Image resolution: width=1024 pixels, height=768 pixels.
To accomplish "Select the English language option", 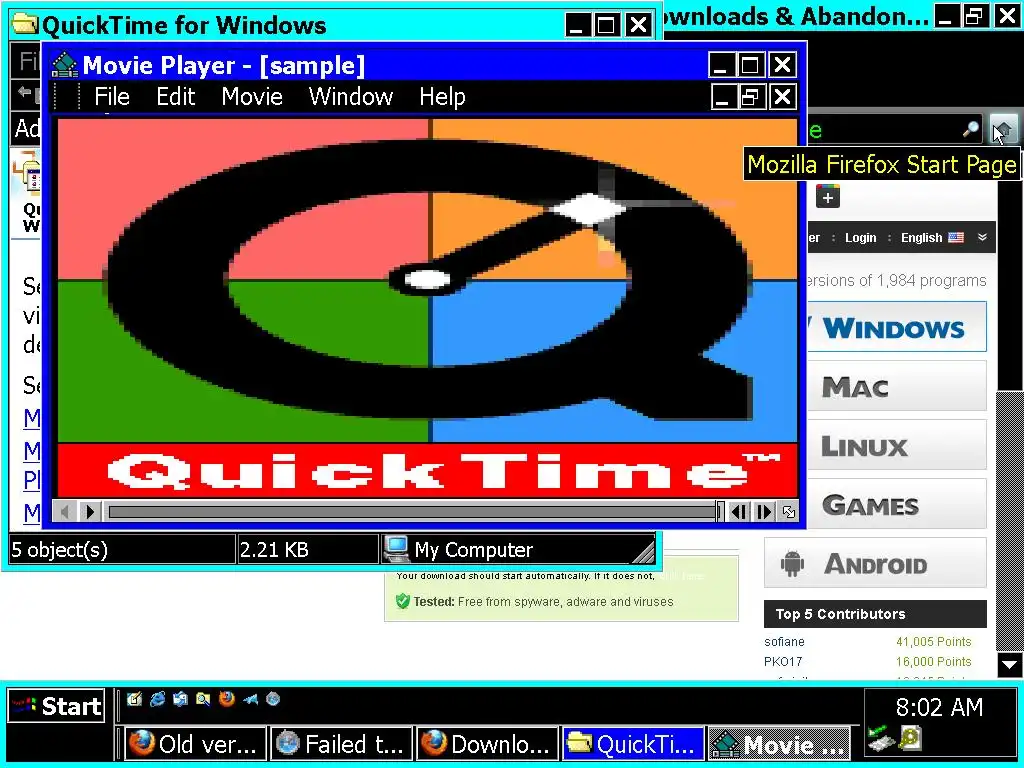I will coord(921,238).
